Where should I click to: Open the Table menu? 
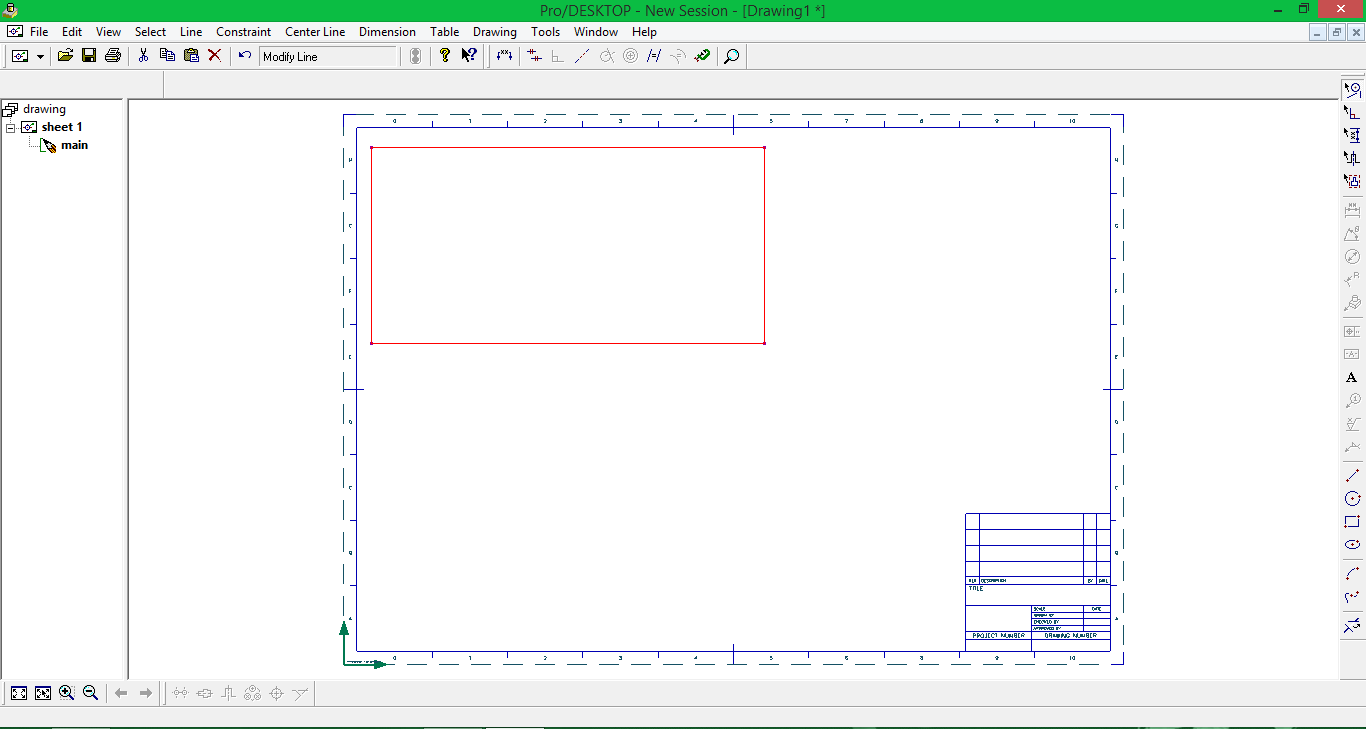pos(445,32)
